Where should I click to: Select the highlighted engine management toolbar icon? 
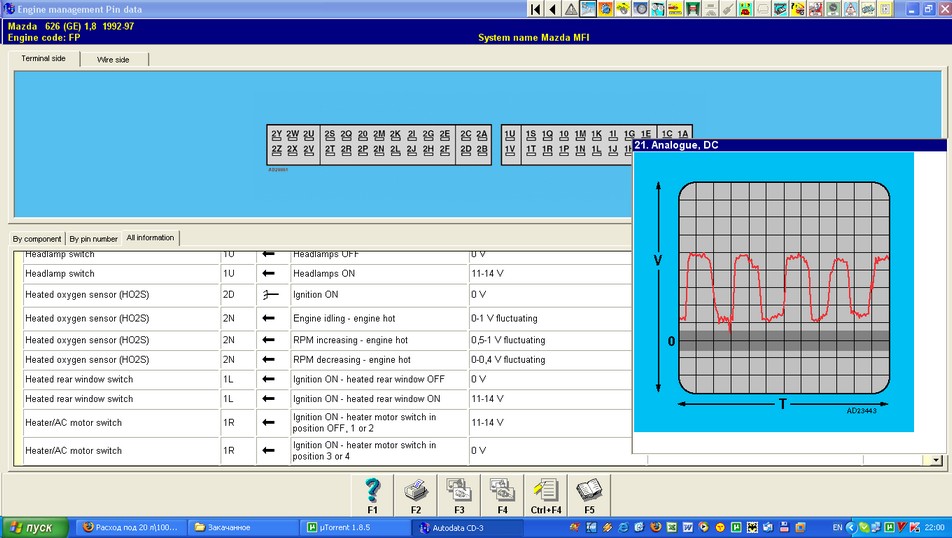click(588, 9)
